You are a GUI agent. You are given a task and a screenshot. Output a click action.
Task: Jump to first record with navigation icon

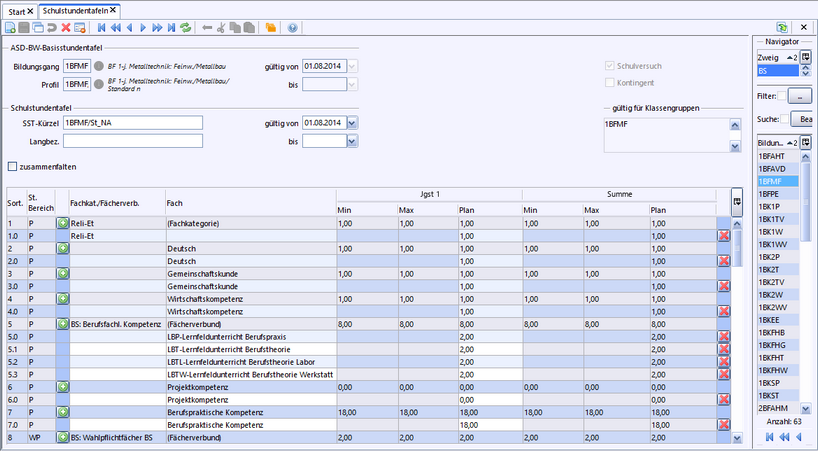101,28
